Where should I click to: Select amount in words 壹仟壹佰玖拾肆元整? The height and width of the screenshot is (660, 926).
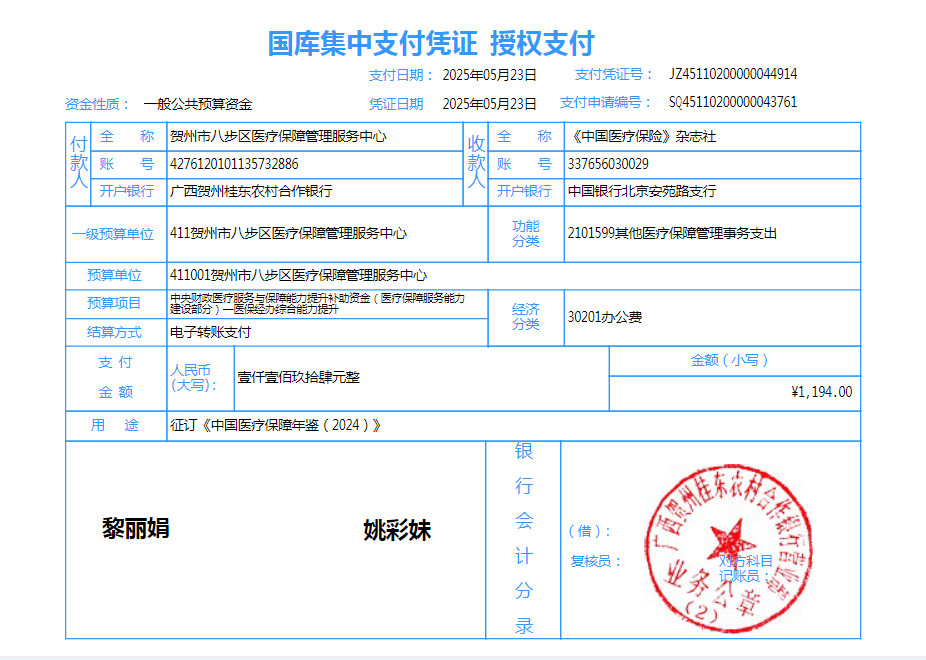298,377
